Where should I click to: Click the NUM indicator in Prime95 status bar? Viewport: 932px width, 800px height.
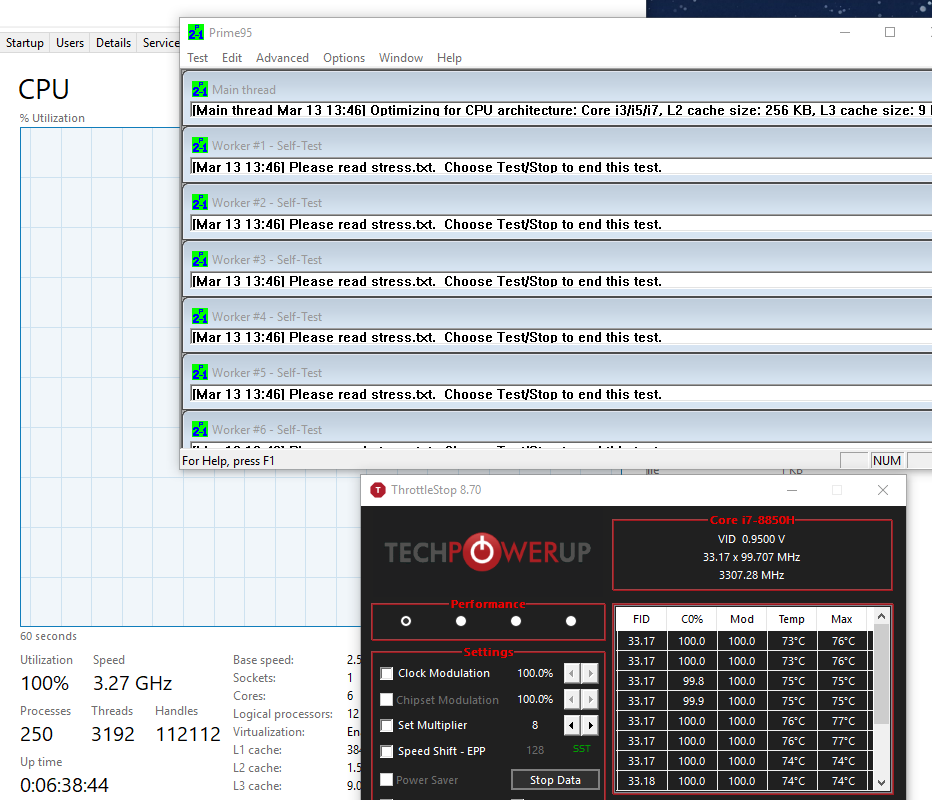coord(887,461)
